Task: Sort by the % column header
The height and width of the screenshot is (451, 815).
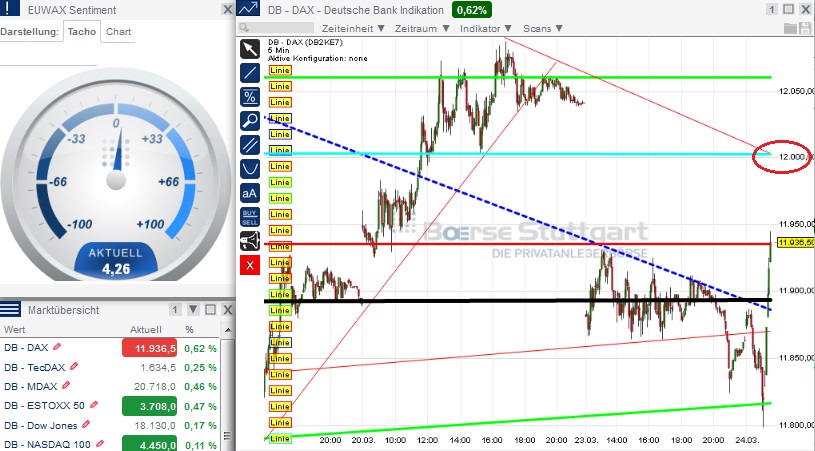Action: click(x=190, y=329)
